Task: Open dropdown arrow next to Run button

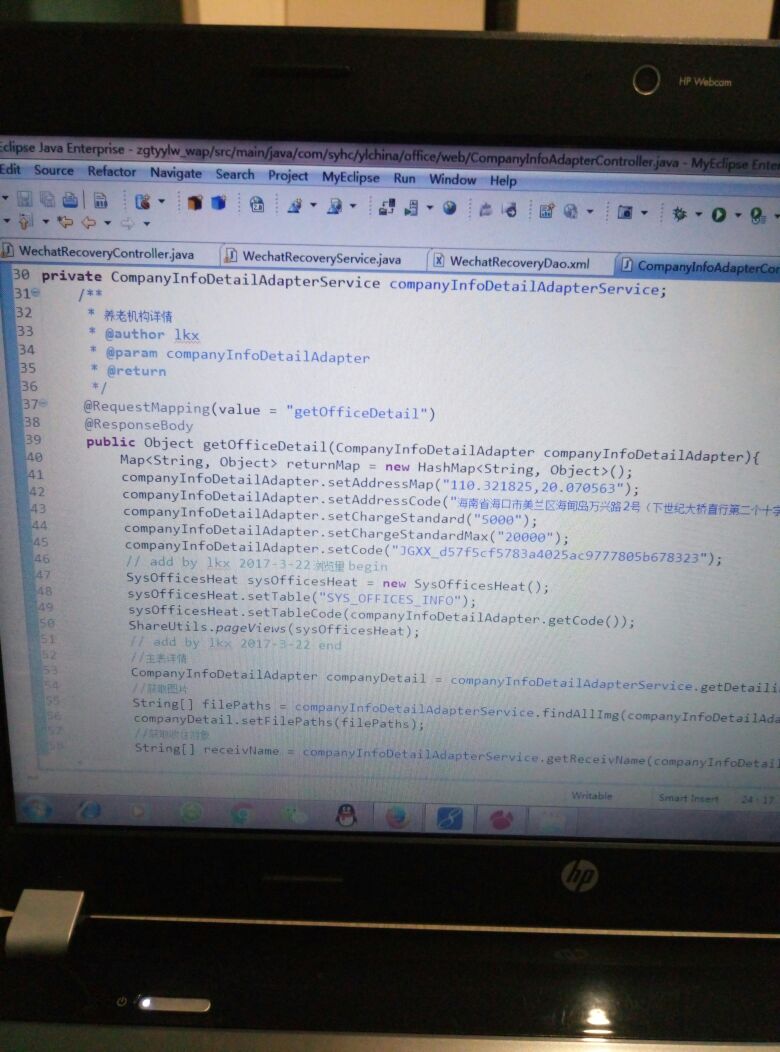Action: (x=737, y=214)
